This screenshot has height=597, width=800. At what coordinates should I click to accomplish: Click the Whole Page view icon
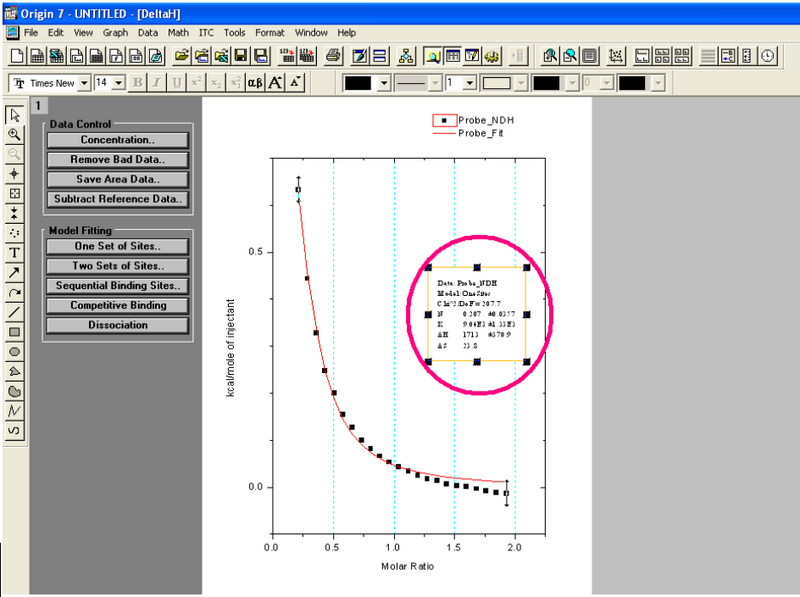coord(590,56)
